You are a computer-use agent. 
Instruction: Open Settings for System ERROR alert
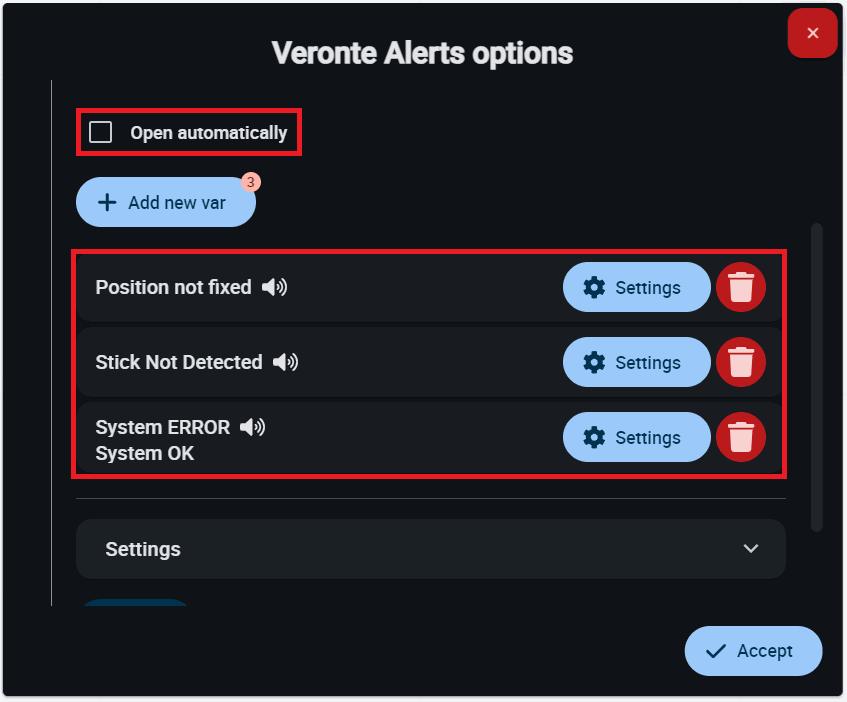(636, 438)
